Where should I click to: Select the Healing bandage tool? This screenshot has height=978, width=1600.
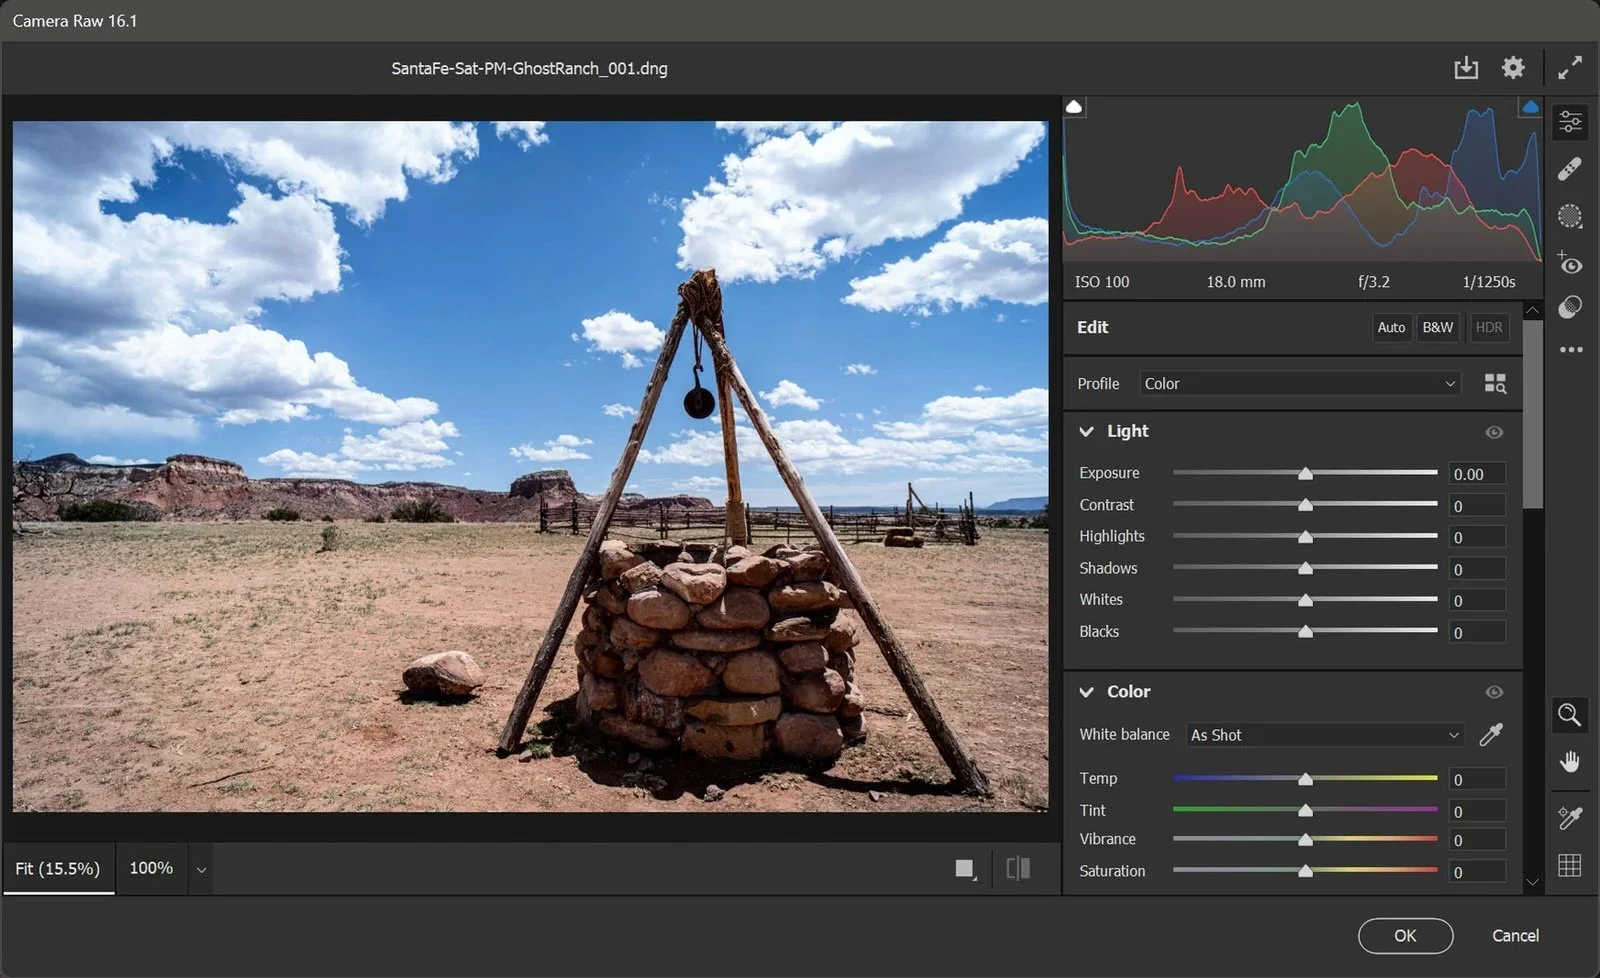tap(1570, 169)
